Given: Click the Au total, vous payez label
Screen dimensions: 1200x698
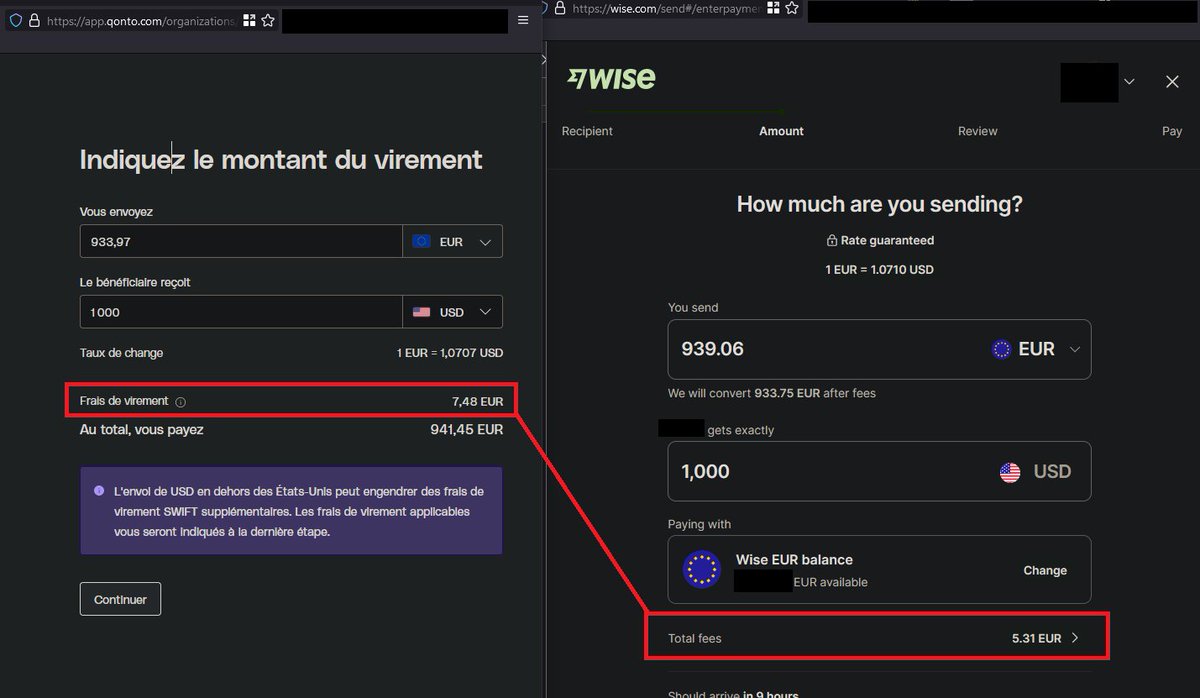Looking at the screenshot, I should coord(141,429).
